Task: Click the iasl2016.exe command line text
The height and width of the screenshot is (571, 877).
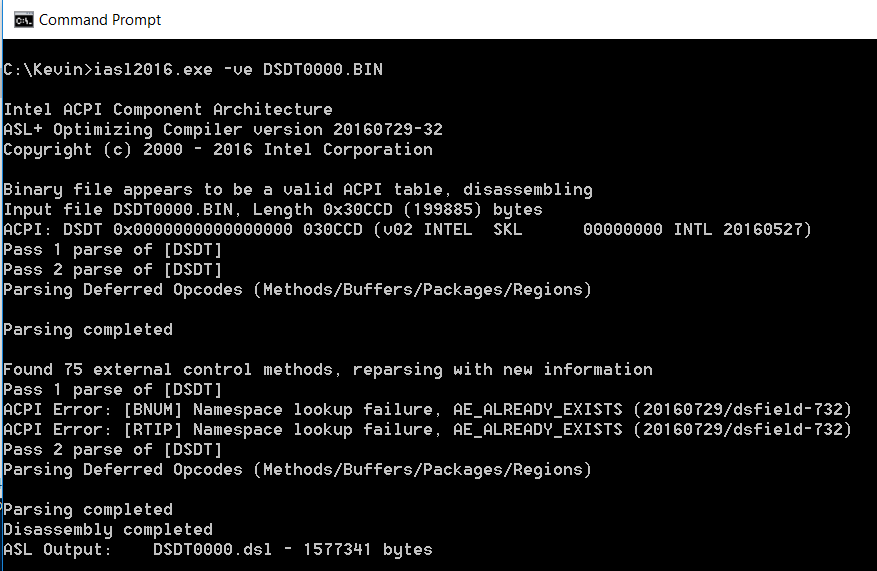Action: point(193,69)
